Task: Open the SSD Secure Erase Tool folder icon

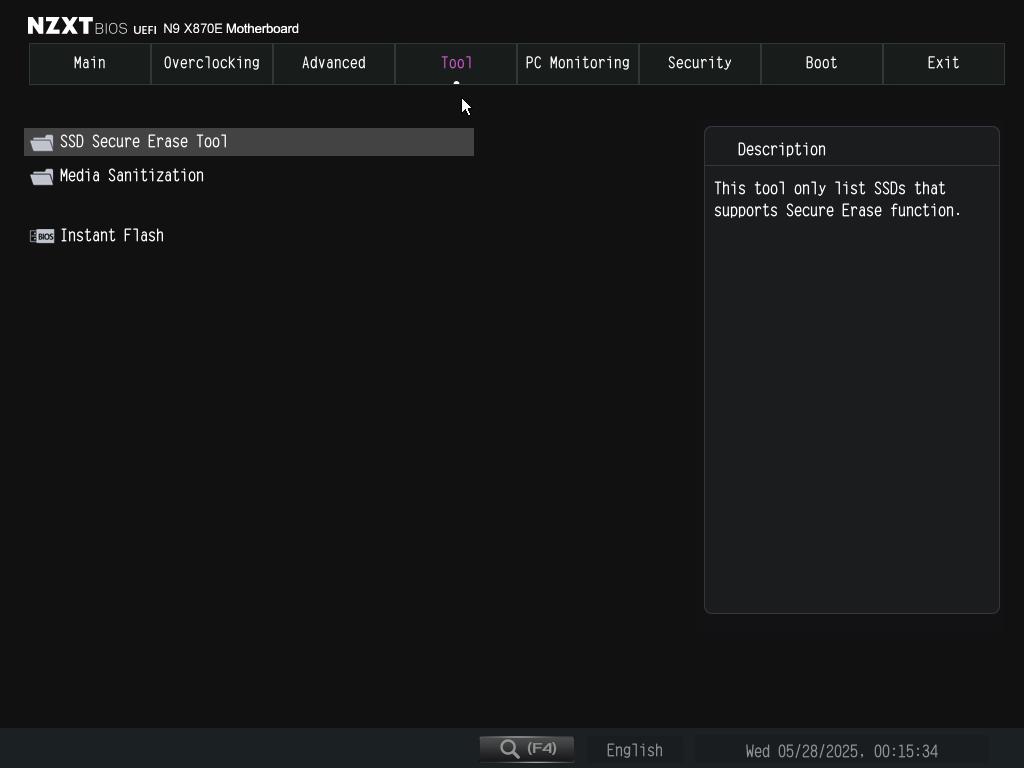Action: tap(42, 143)
